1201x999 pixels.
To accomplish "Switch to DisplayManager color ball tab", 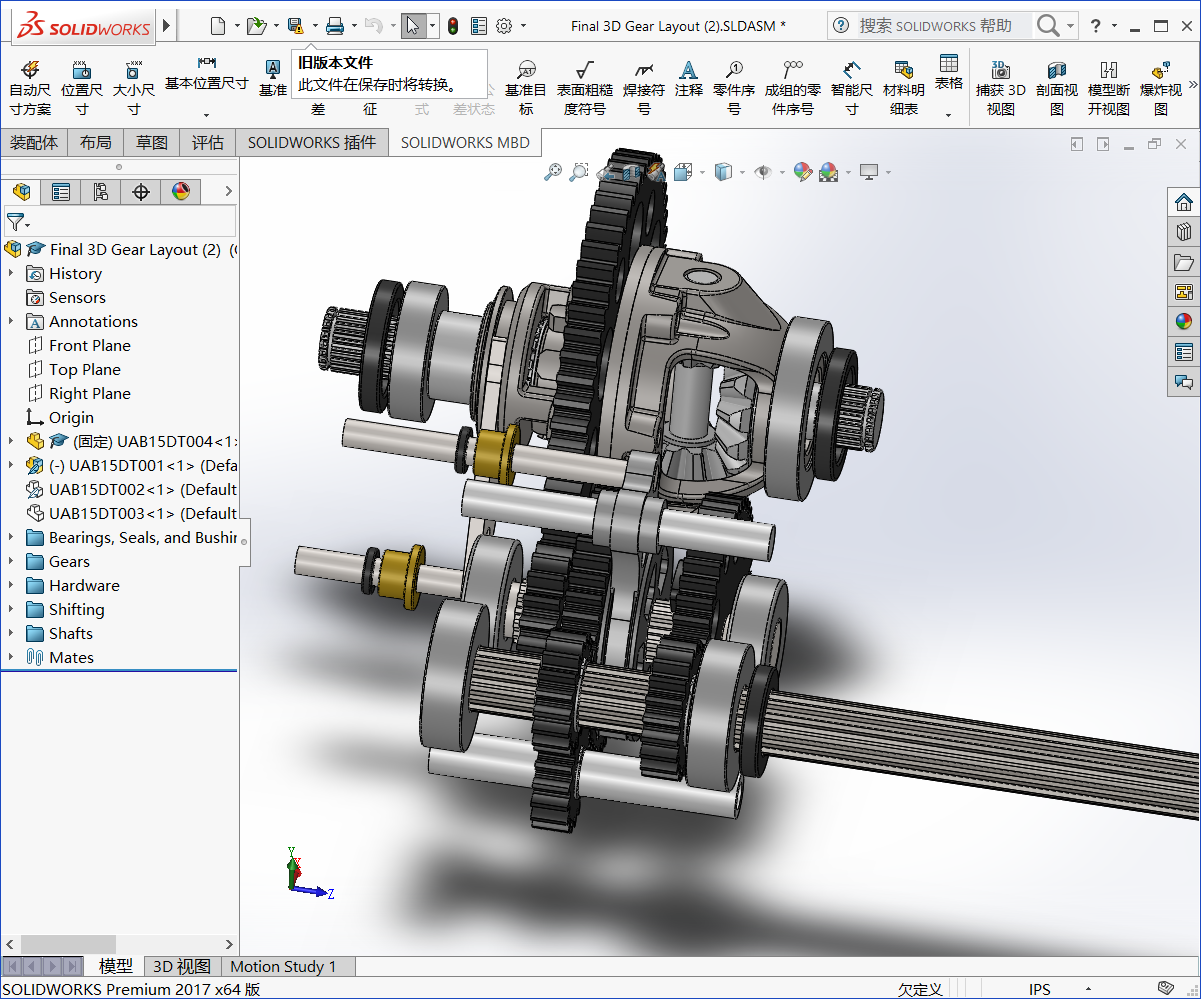I will click(x=181, y=191).
